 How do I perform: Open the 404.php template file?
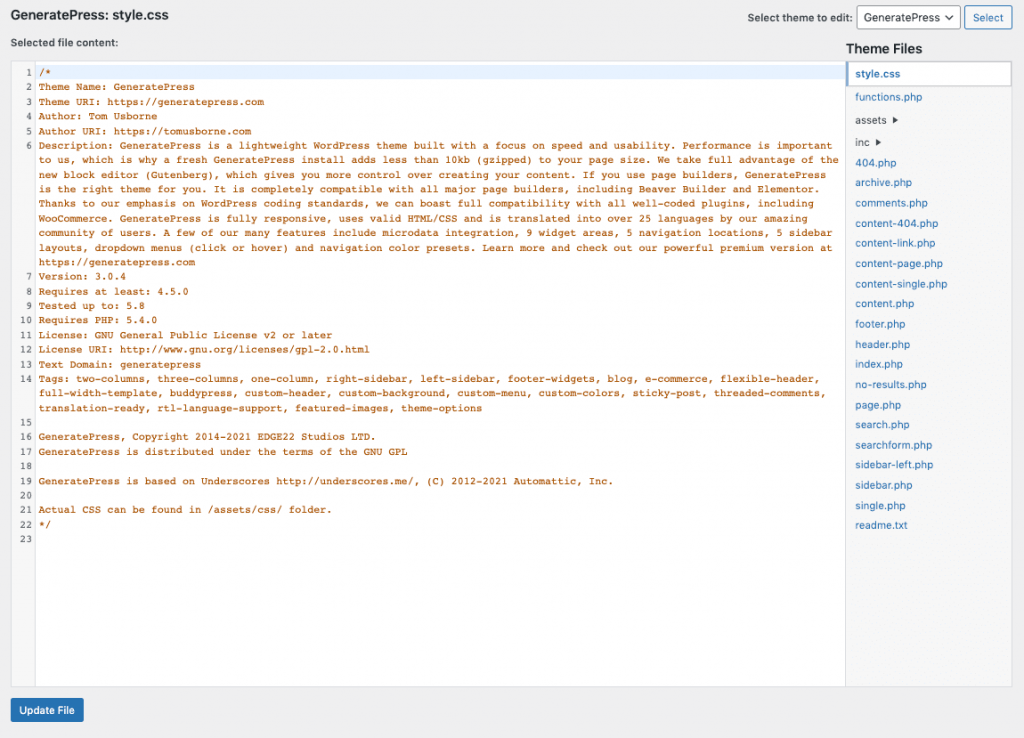pyautogui.click(x=875, y=163)
